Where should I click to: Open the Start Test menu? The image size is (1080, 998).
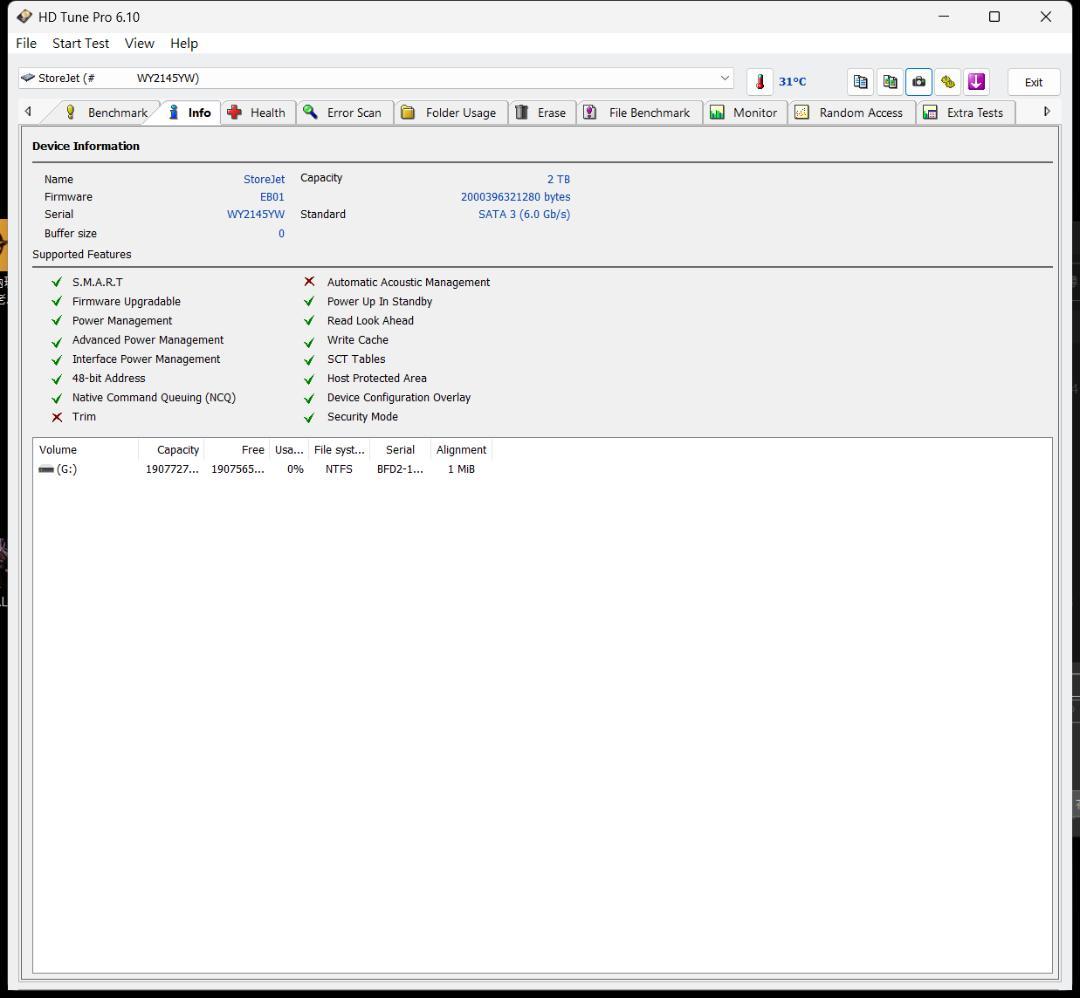[x=81, y=43]
